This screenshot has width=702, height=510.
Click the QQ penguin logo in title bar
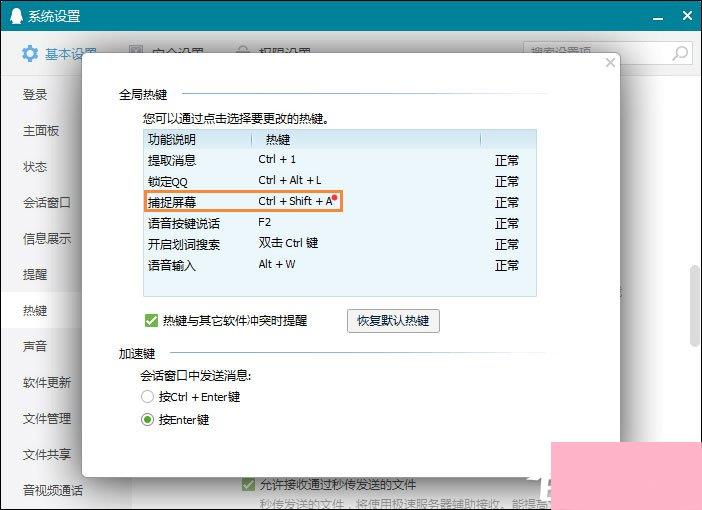click(x=16, y=16)
